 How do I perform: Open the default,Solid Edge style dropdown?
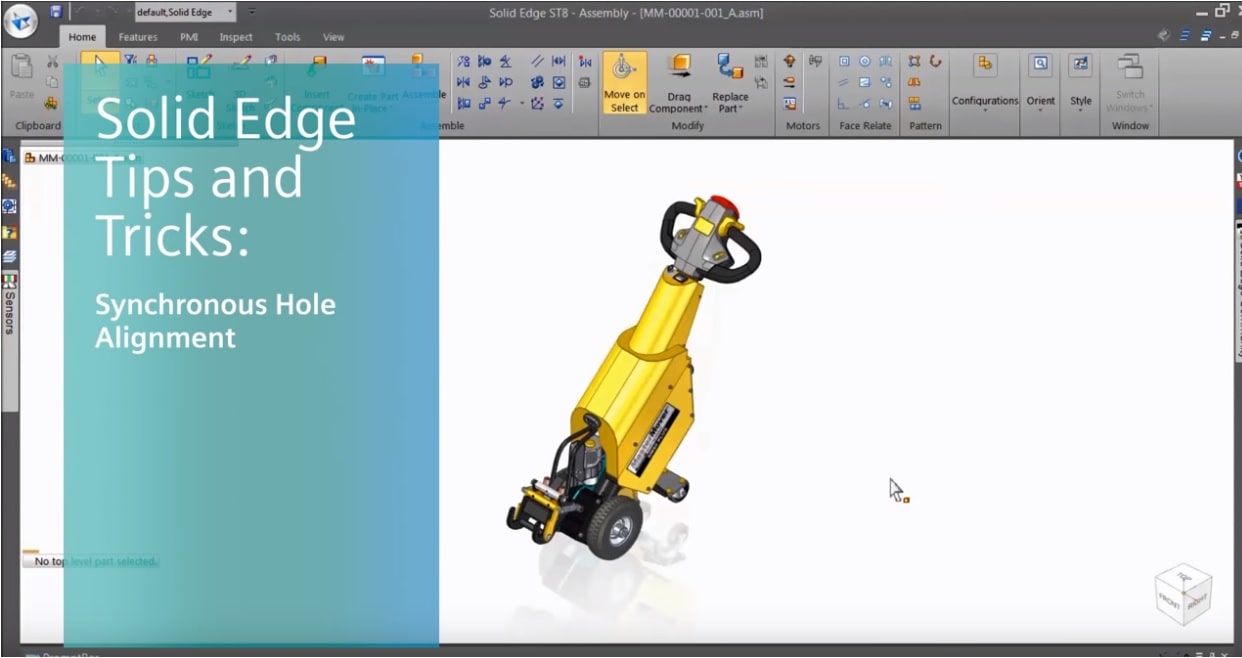click(185, 12)
